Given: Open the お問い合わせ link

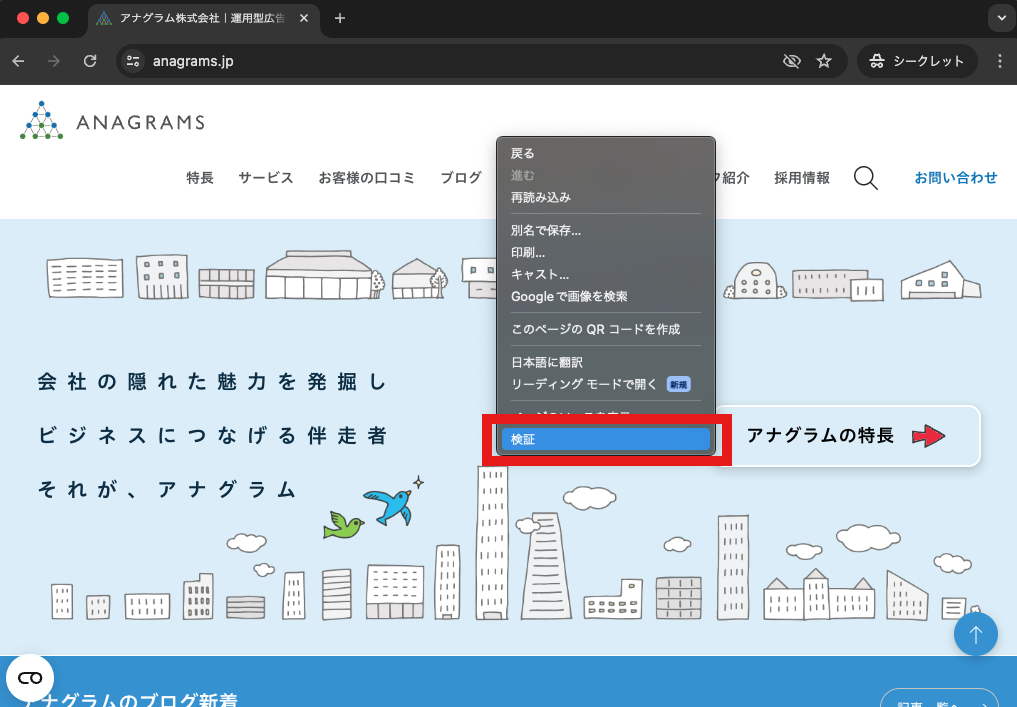Looking at the screenshot, I should pos(955,178).
